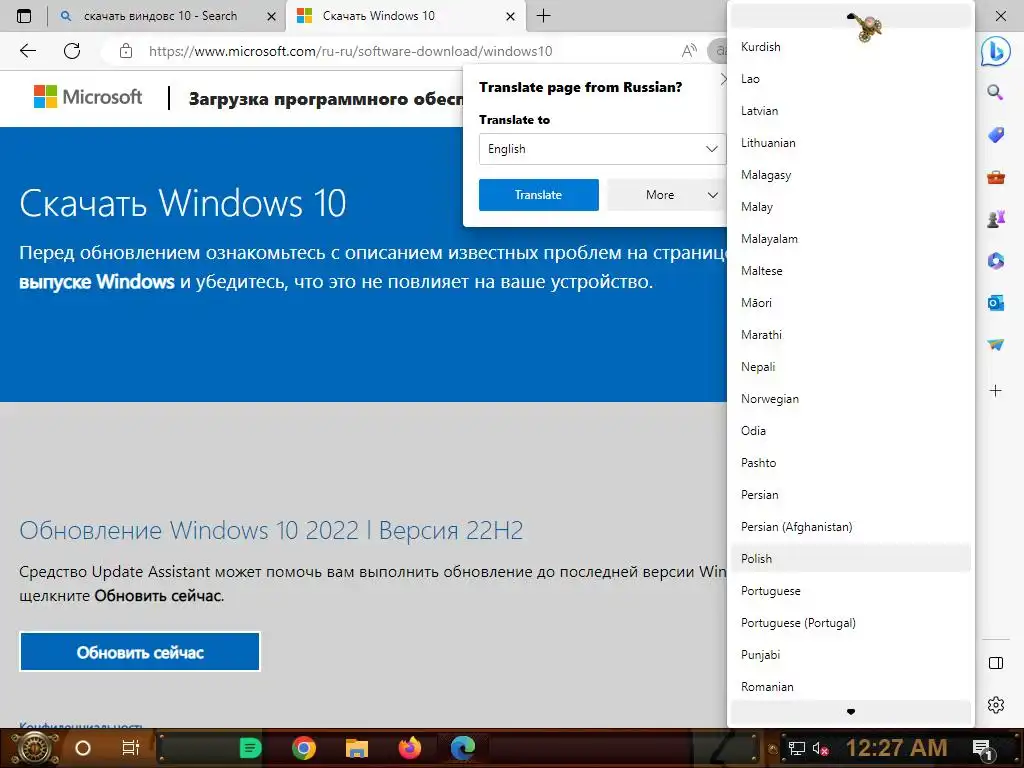Choose Romanian from language list
This screenshot has width=1024, height=768.
tap(850, 686)
